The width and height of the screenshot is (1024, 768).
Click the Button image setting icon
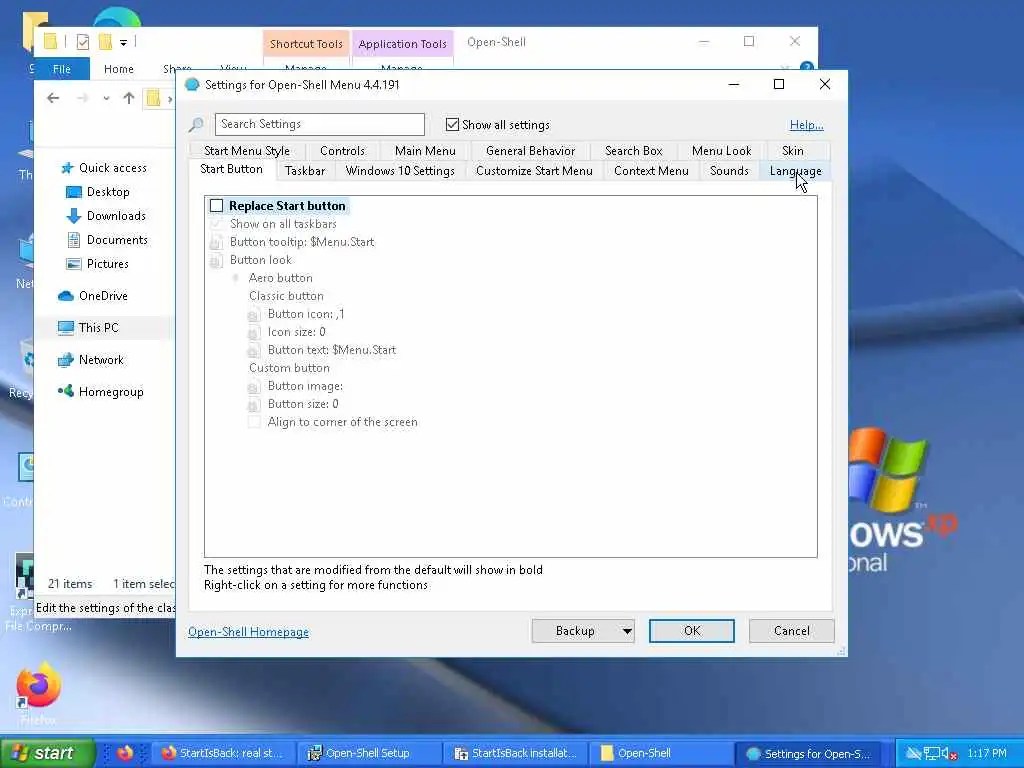(253, 387)
